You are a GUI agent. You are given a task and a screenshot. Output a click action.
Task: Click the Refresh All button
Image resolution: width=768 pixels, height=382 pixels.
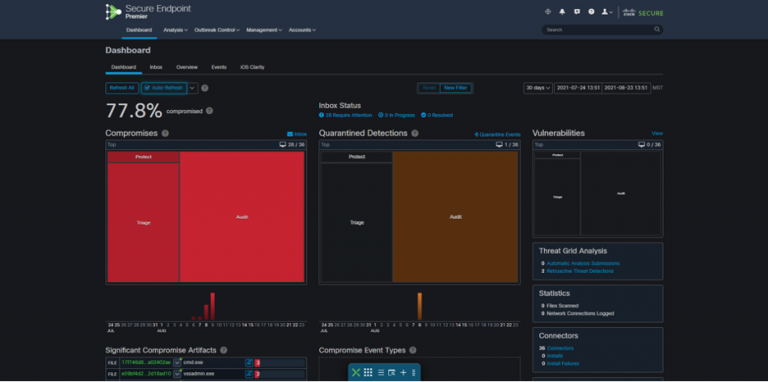point(121,88)
